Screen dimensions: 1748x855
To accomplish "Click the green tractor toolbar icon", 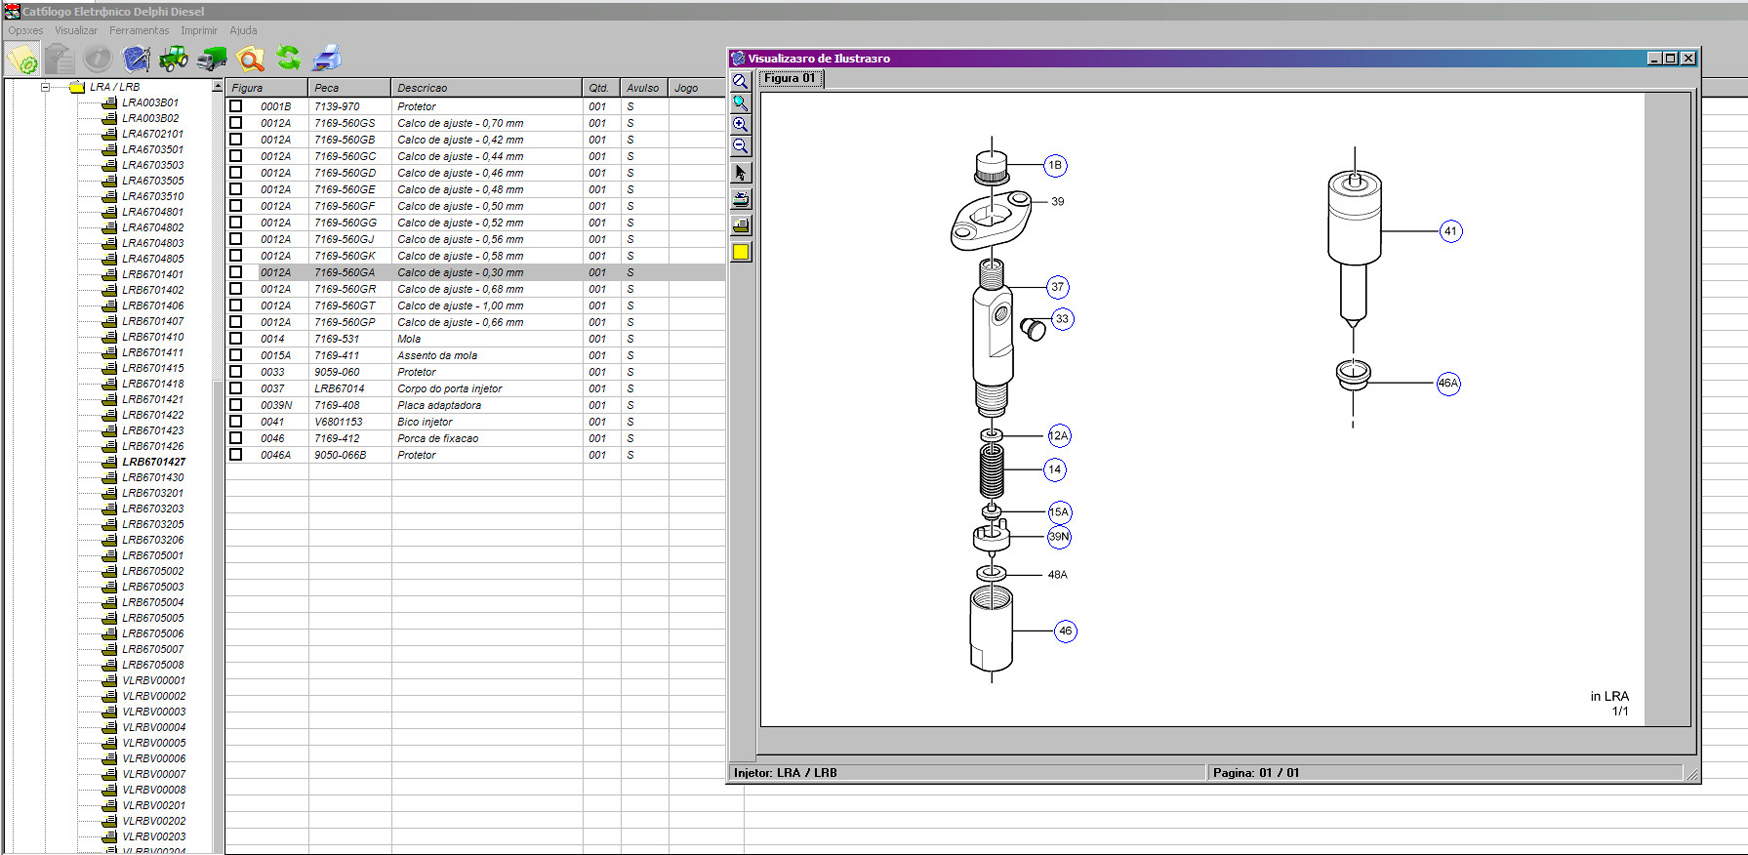I will pyautogui.click(x=173, y=59).
